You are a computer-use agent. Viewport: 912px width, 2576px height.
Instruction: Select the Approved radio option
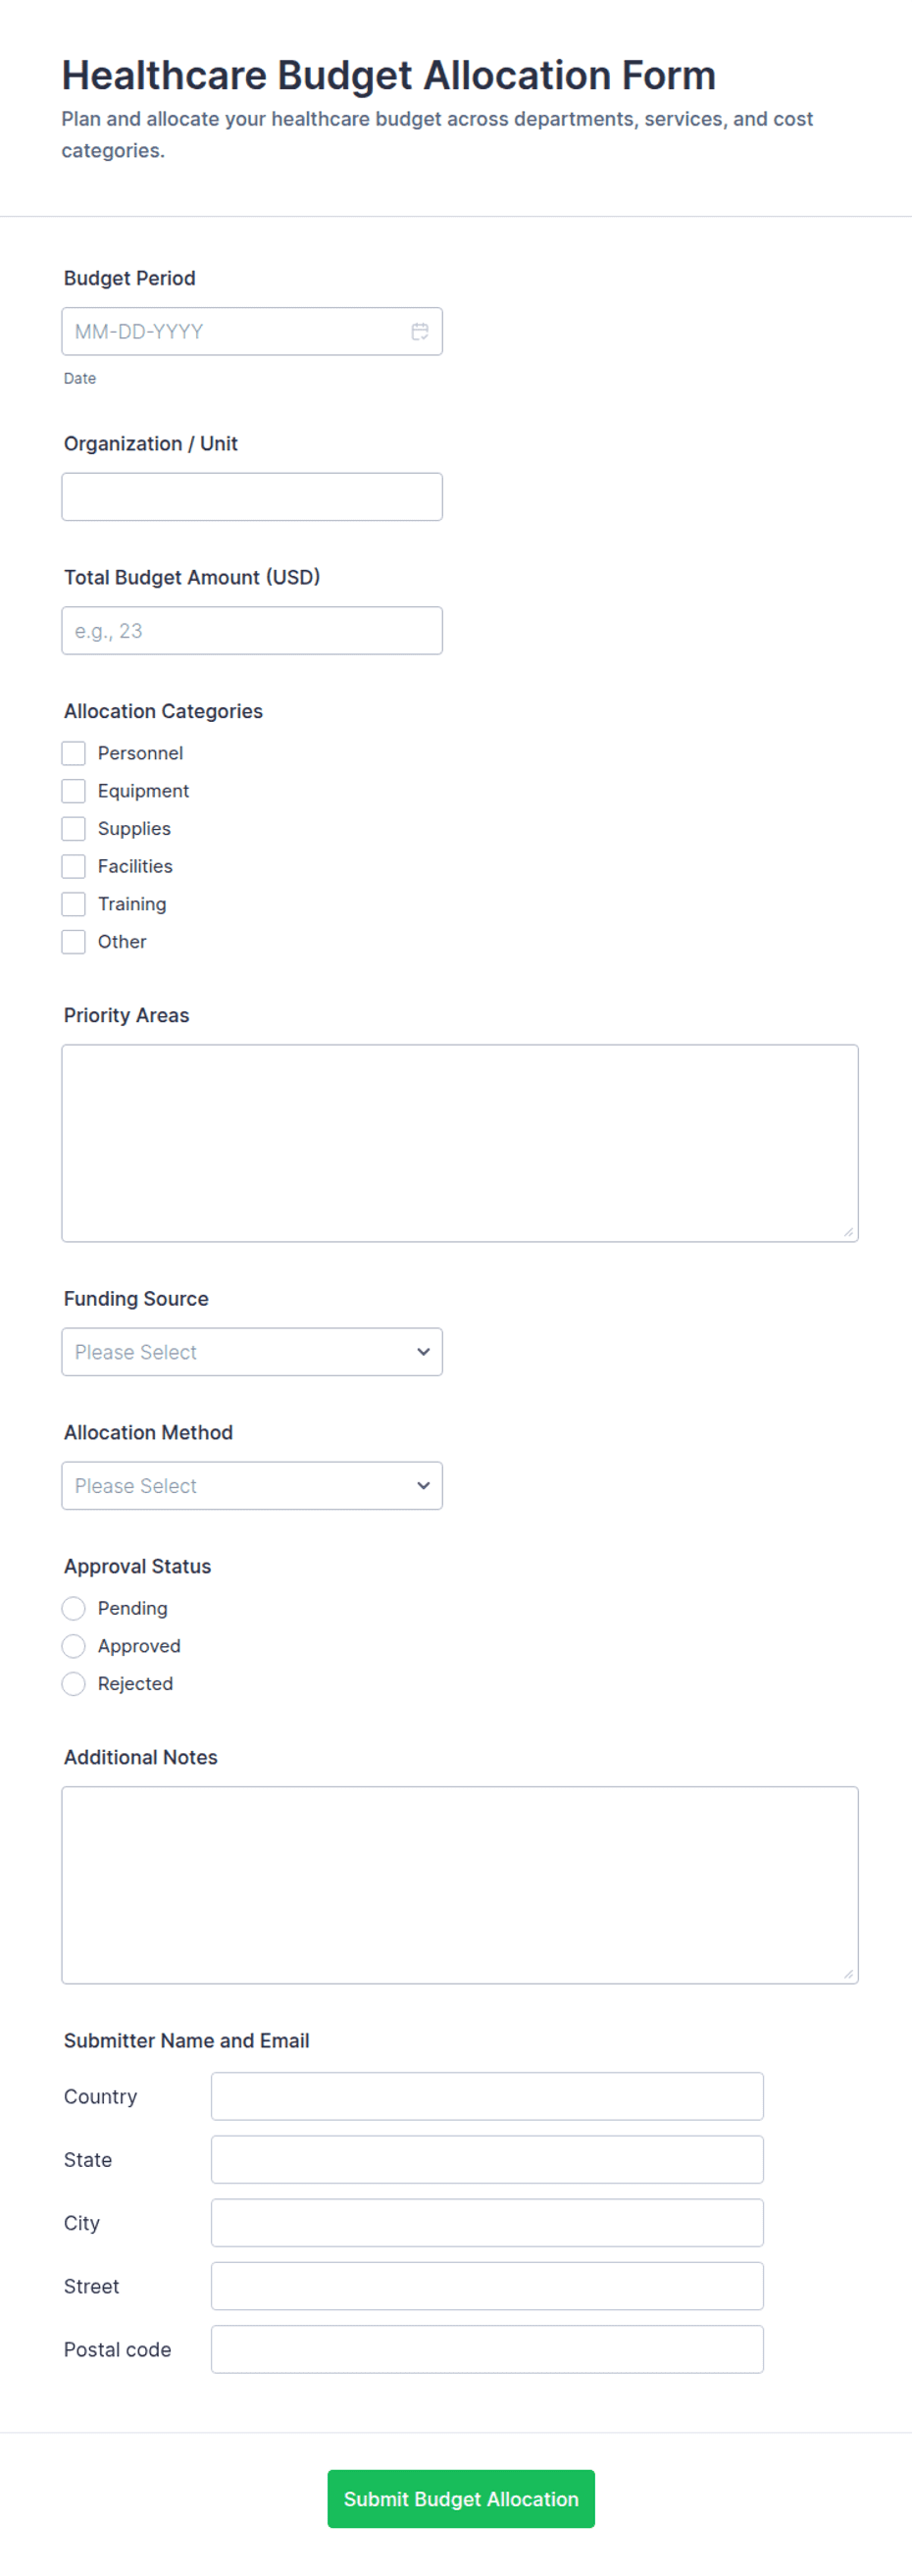click(73, 1646)
